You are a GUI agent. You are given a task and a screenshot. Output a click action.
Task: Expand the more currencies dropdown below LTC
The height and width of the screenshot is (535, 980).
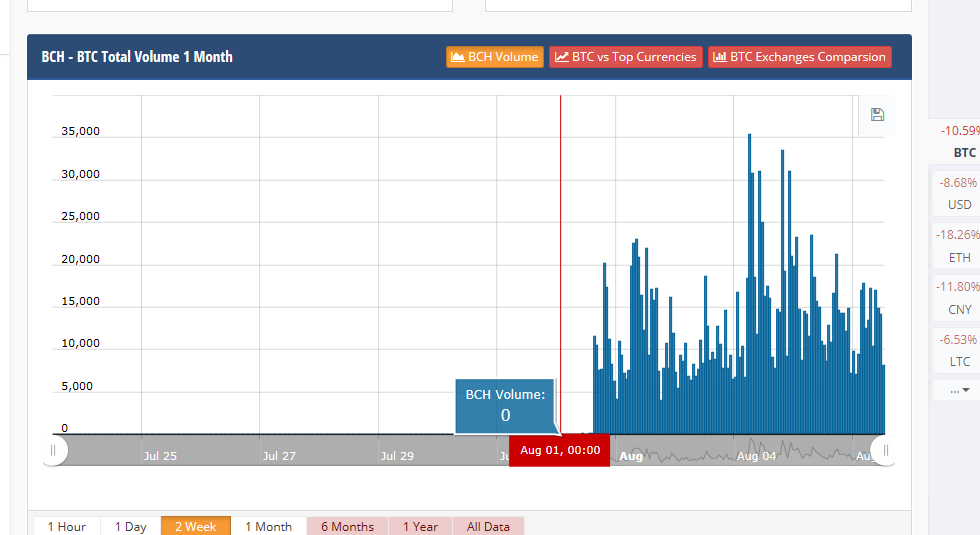coord(959,390)
